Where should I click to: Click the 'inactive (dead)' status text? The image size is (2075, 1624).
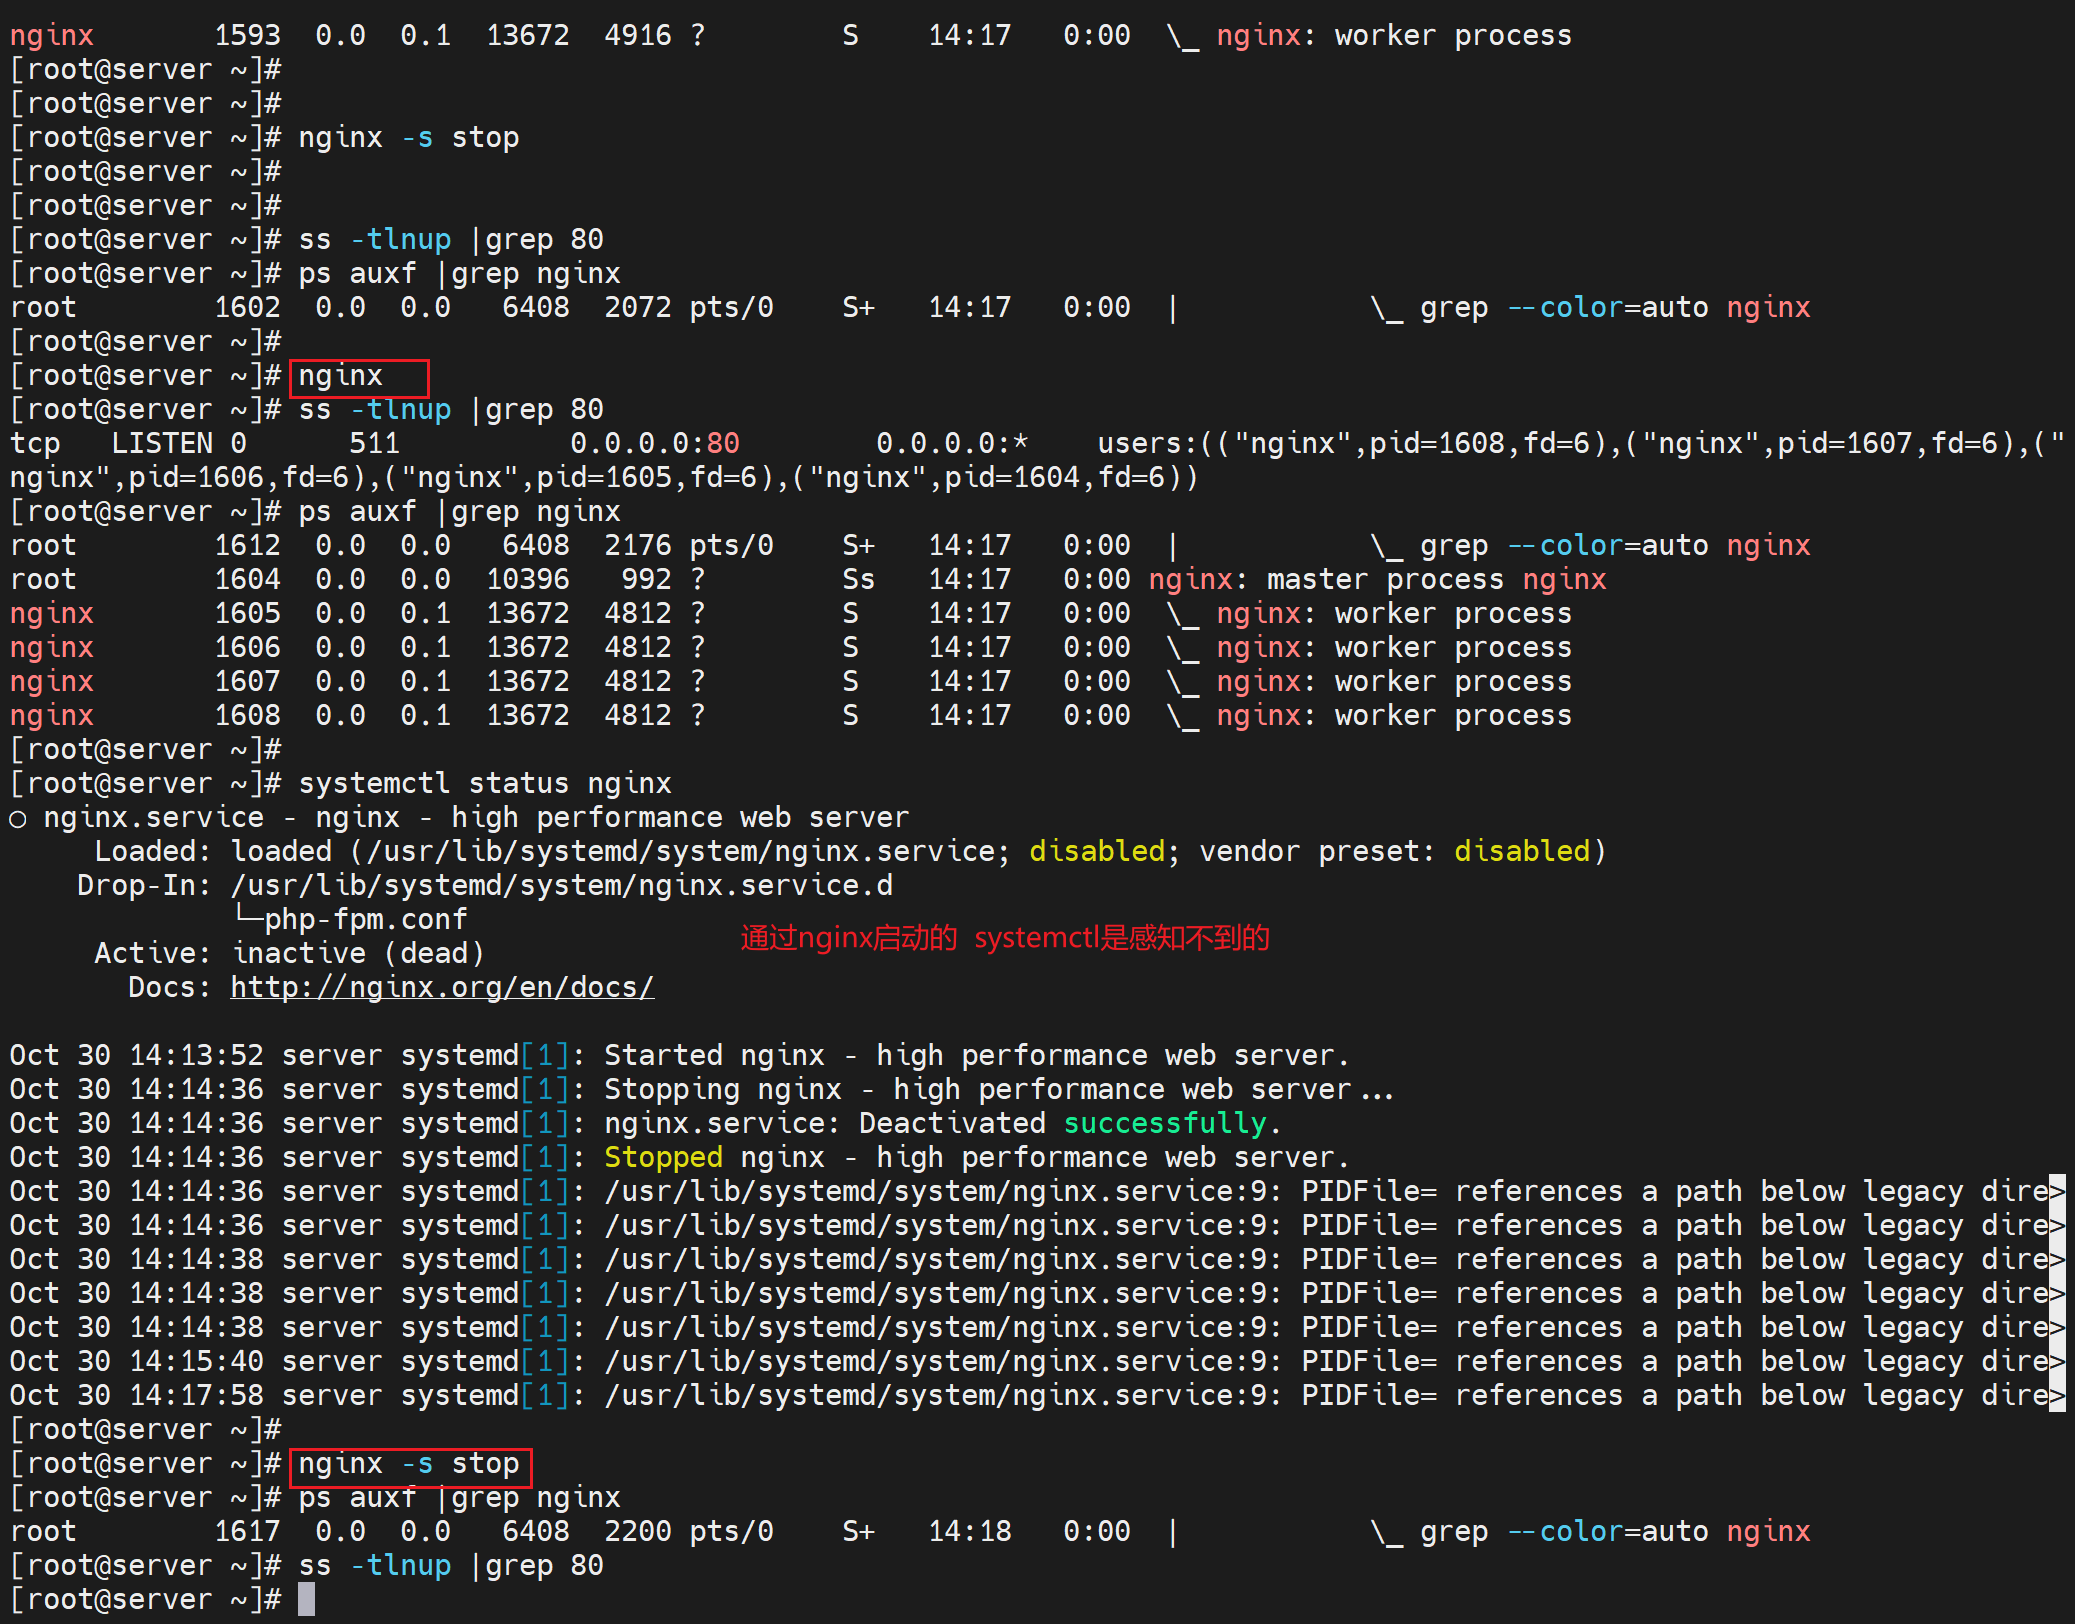point(358,953)
